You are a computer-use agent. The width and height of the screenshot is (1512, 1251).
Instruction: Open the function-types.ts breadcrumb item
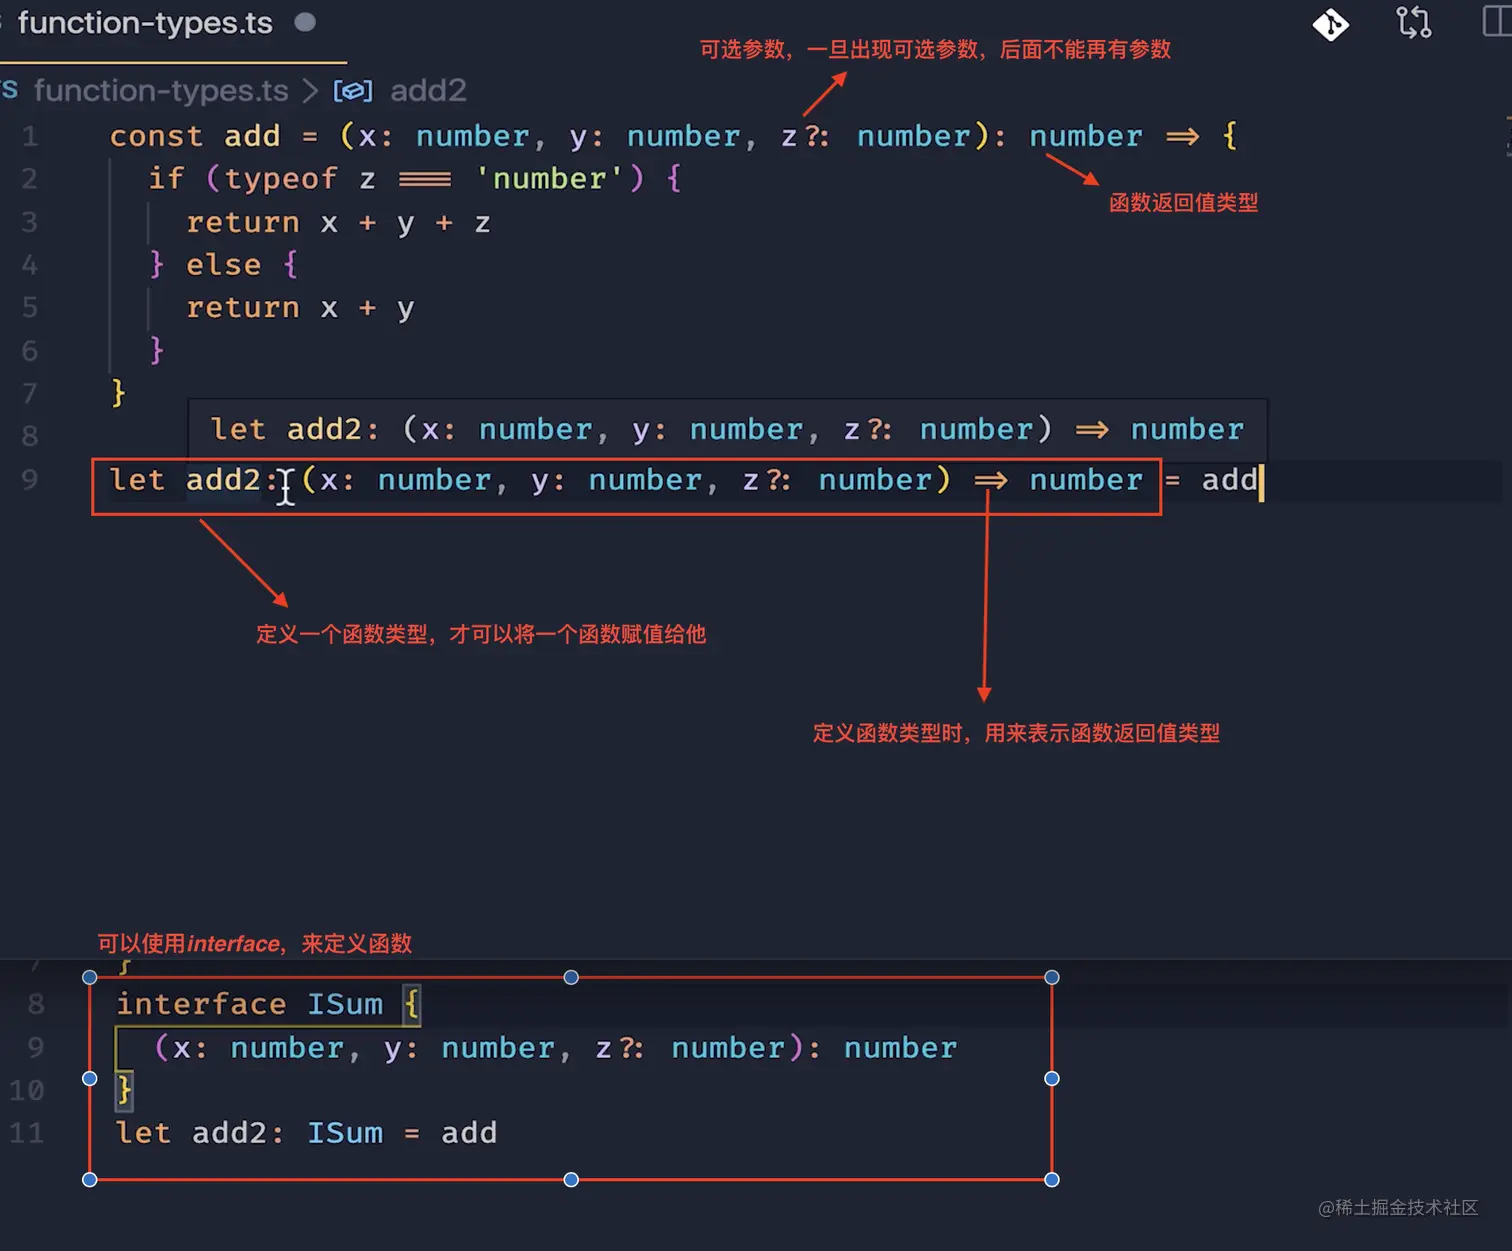tap(161, 91)
